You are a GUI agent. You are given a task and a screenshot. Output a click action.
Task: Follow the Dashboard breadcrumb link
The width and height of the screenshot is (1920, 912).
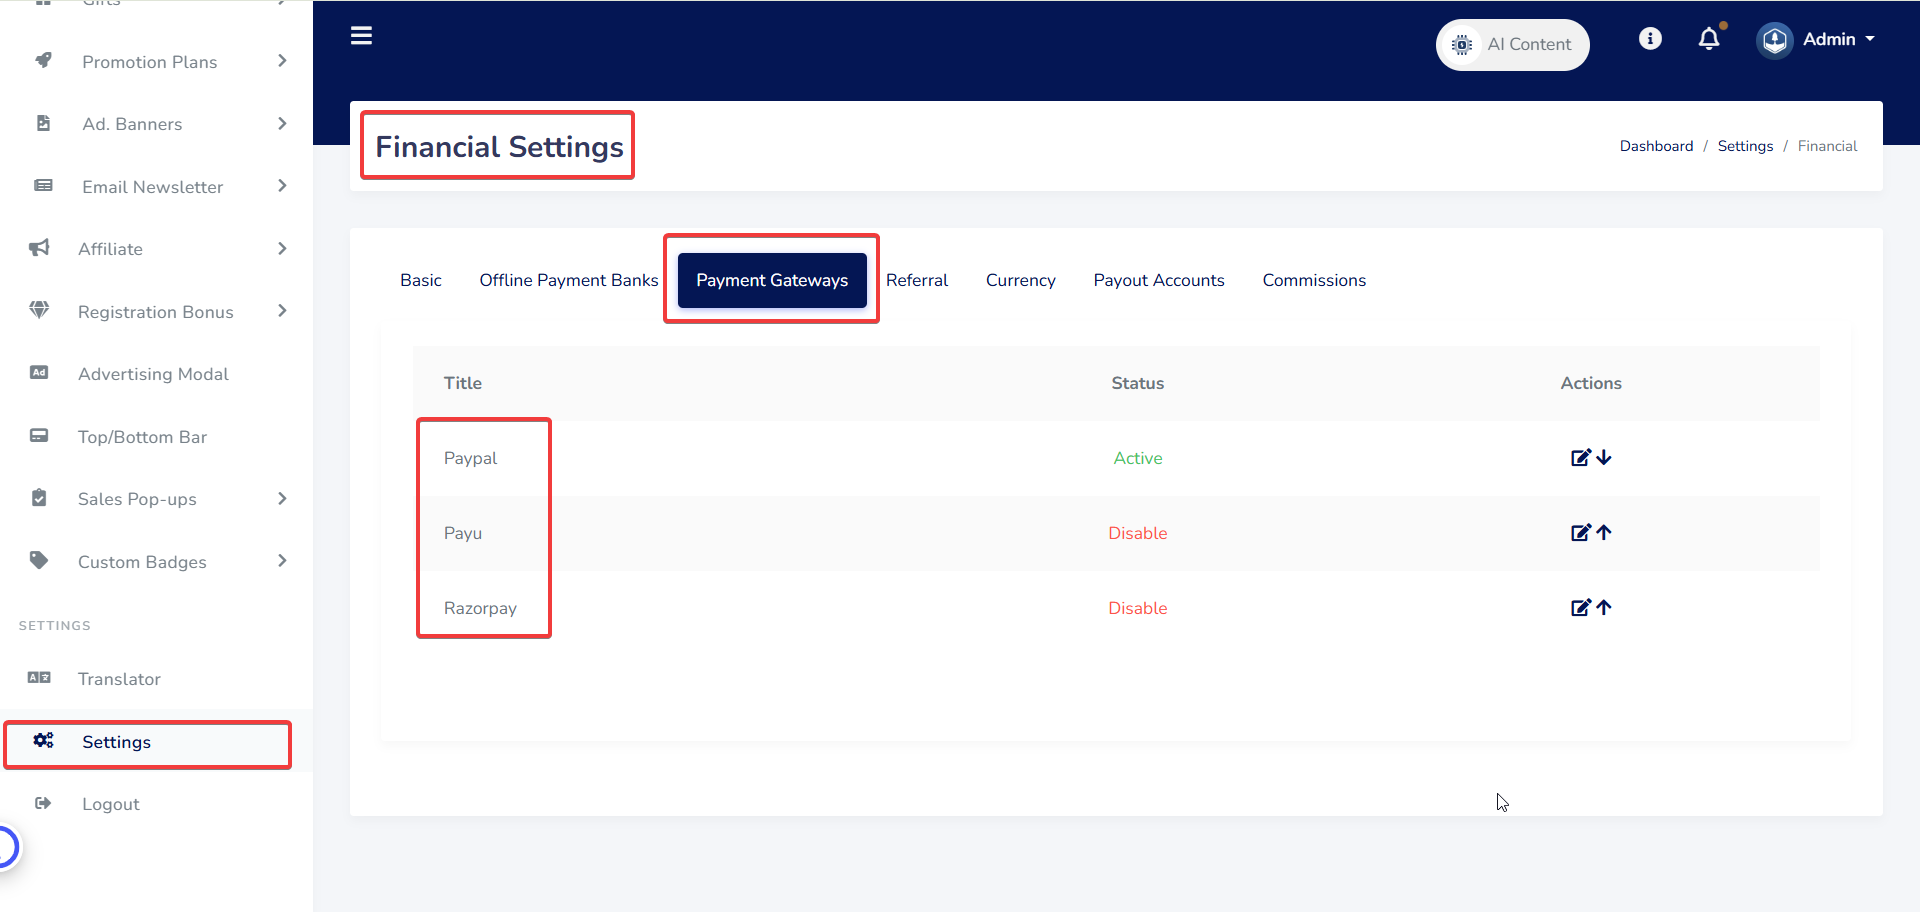click(x=1657, y=146)
